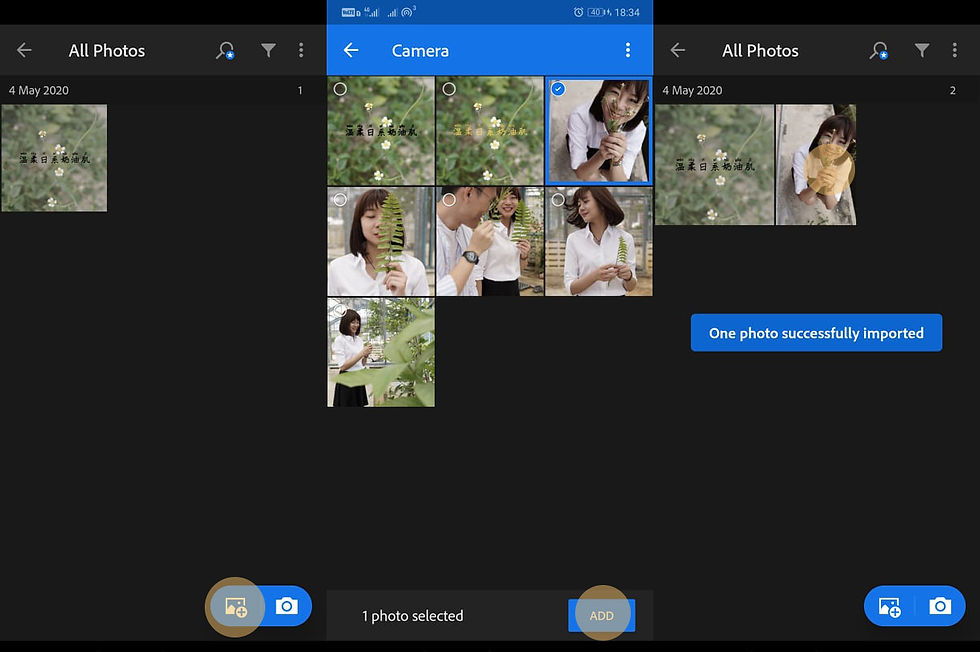Select the photo of the couple with fern

[x=449, y=199]
